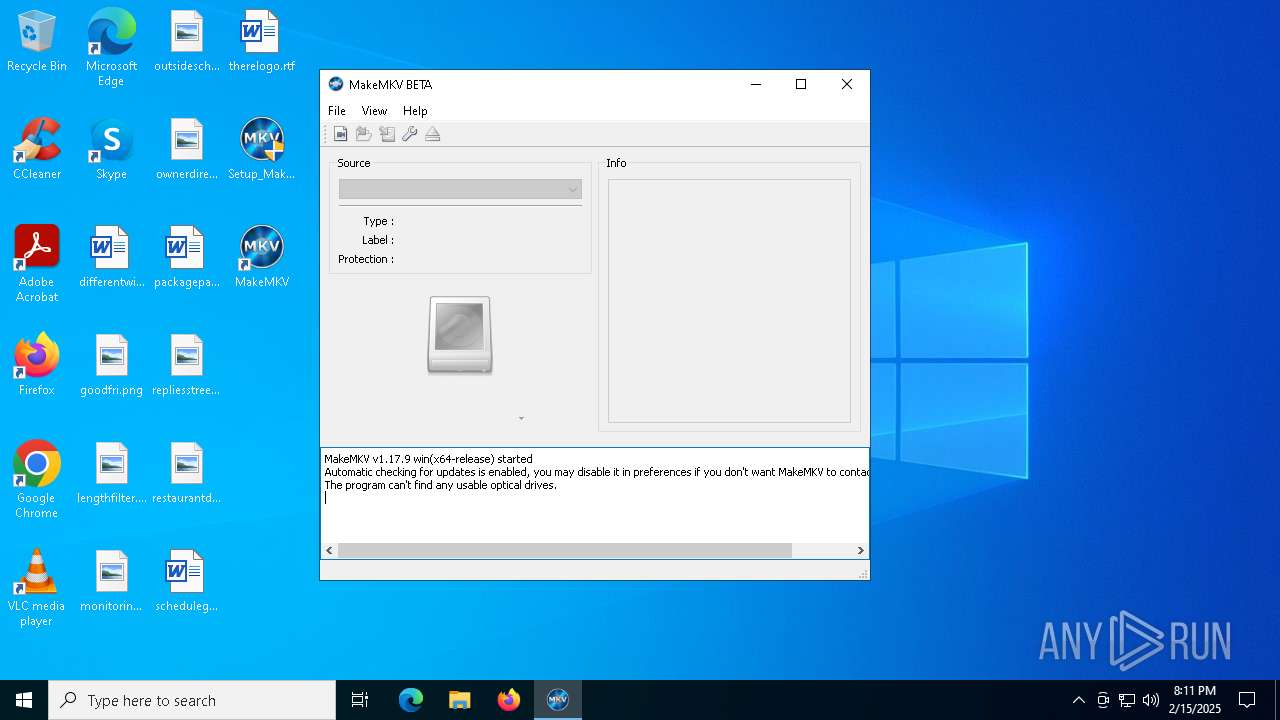Click the log scrollbar right arrow
The image size is (1280, 720).
[860, 550]
